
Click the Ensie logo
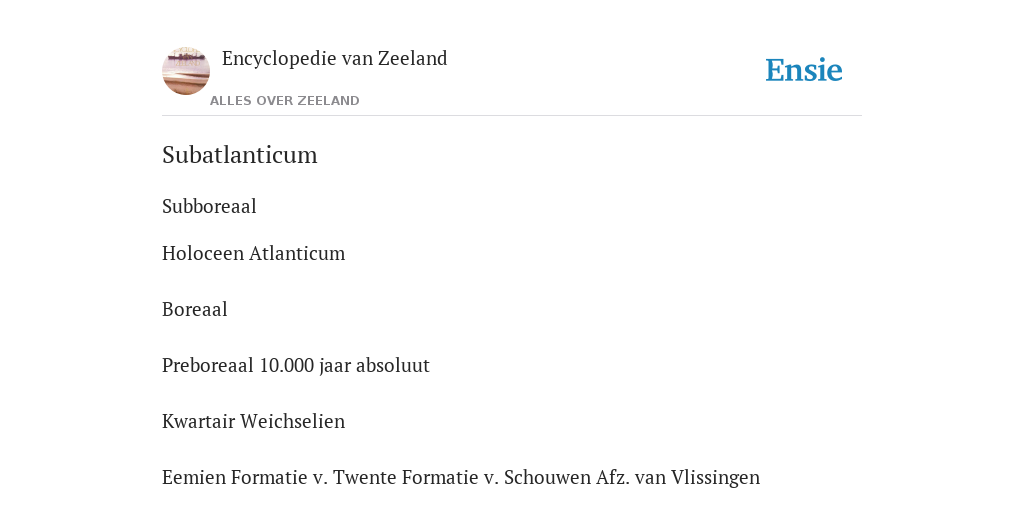point(804,70)
